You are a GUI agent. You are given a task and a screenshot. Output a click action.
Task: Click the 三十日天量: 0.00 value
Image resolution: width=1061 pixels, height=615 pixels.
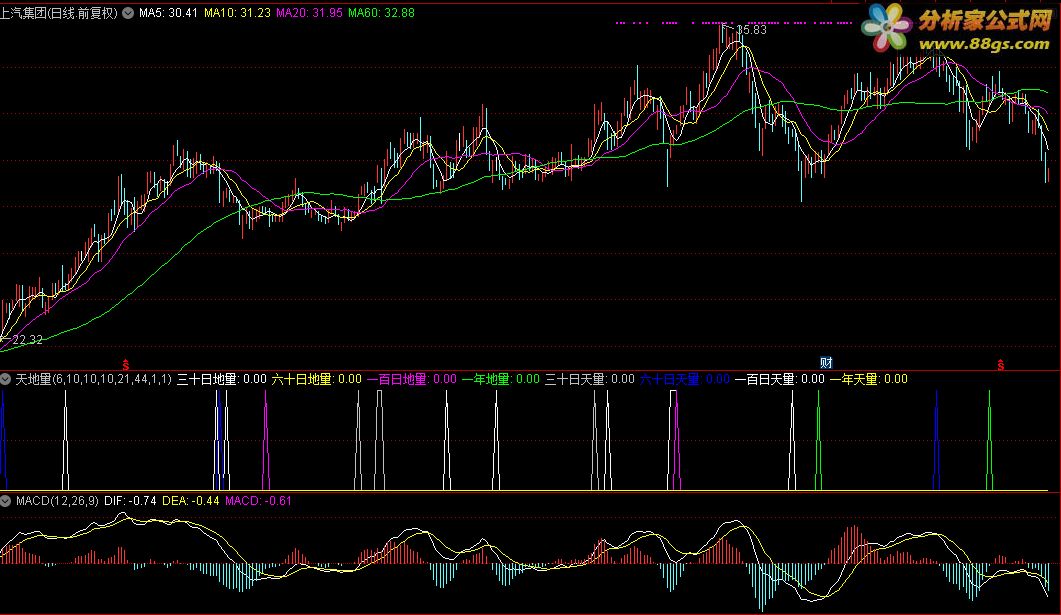coord(589,380)
